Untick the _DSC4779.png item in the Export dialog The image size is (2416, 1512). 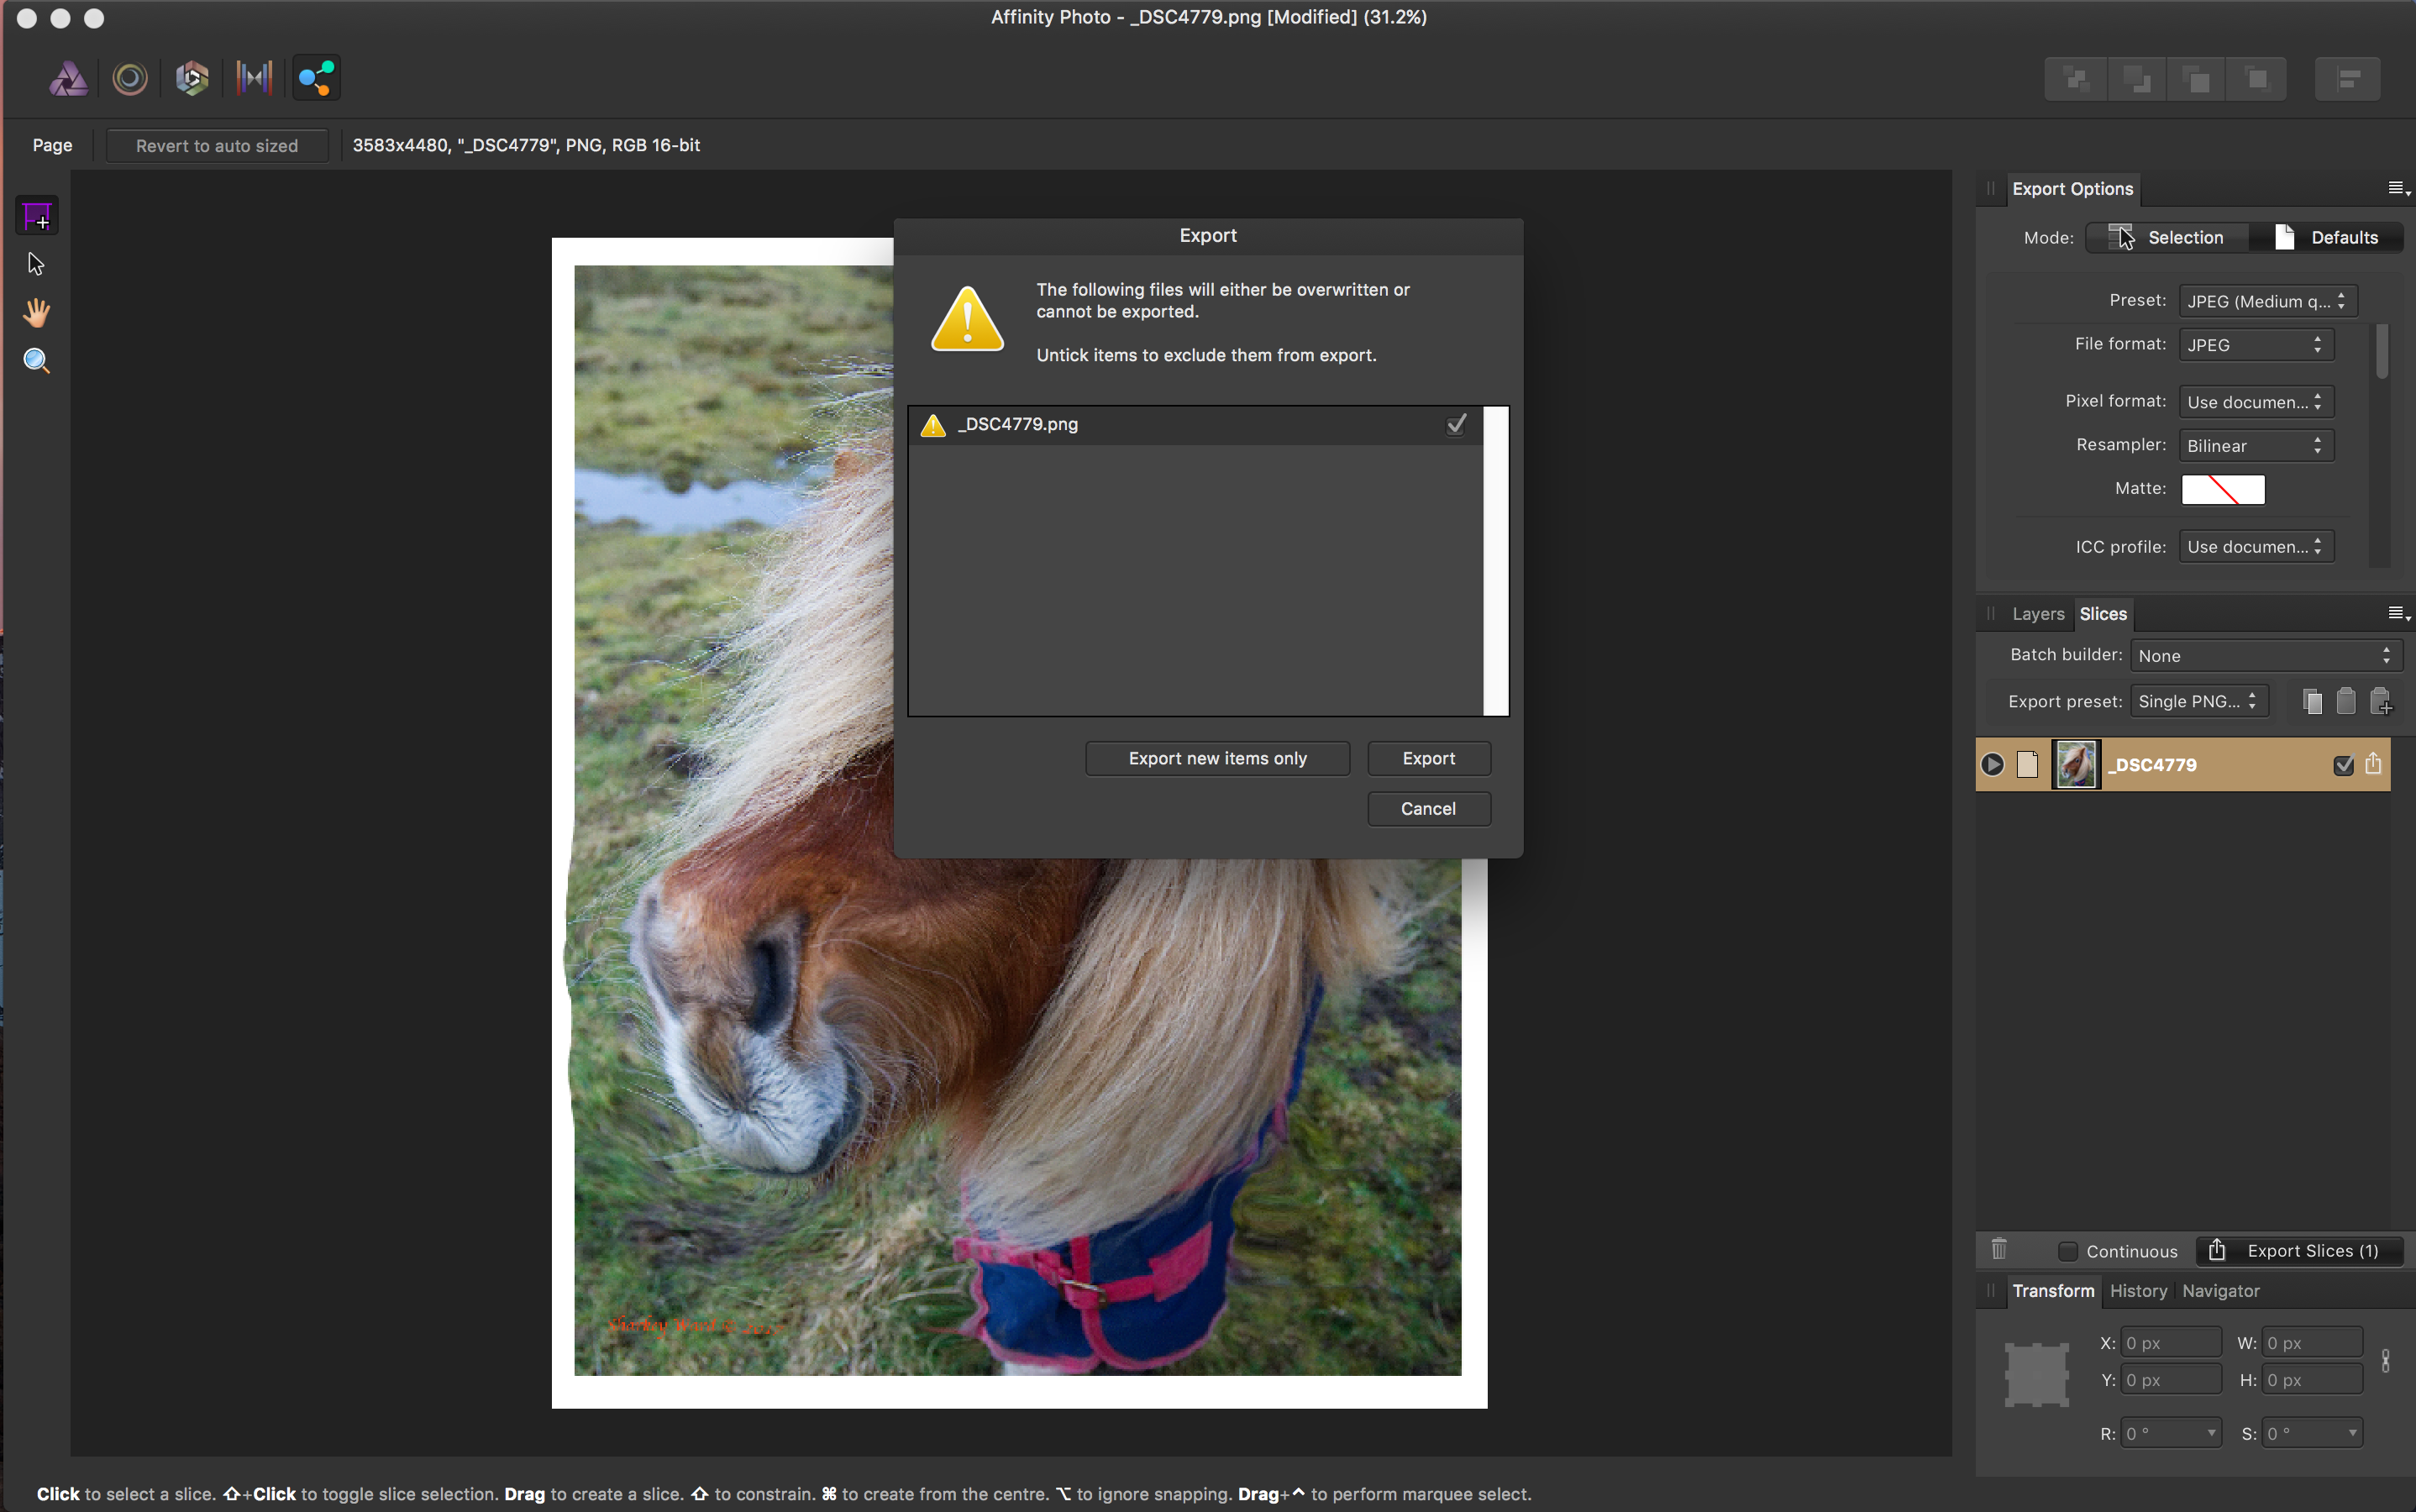click(1455, 423)
